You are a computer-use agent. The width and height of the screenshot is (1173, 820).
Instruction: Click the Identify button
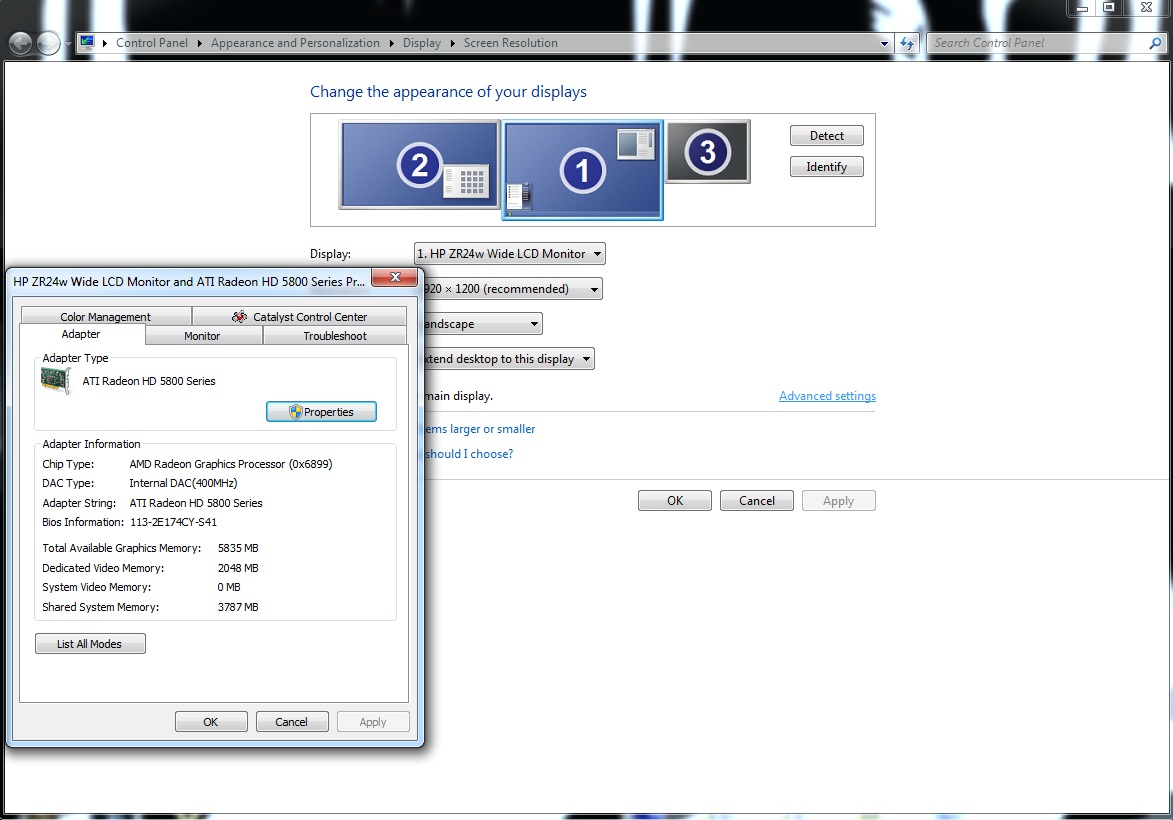[827, 167]
